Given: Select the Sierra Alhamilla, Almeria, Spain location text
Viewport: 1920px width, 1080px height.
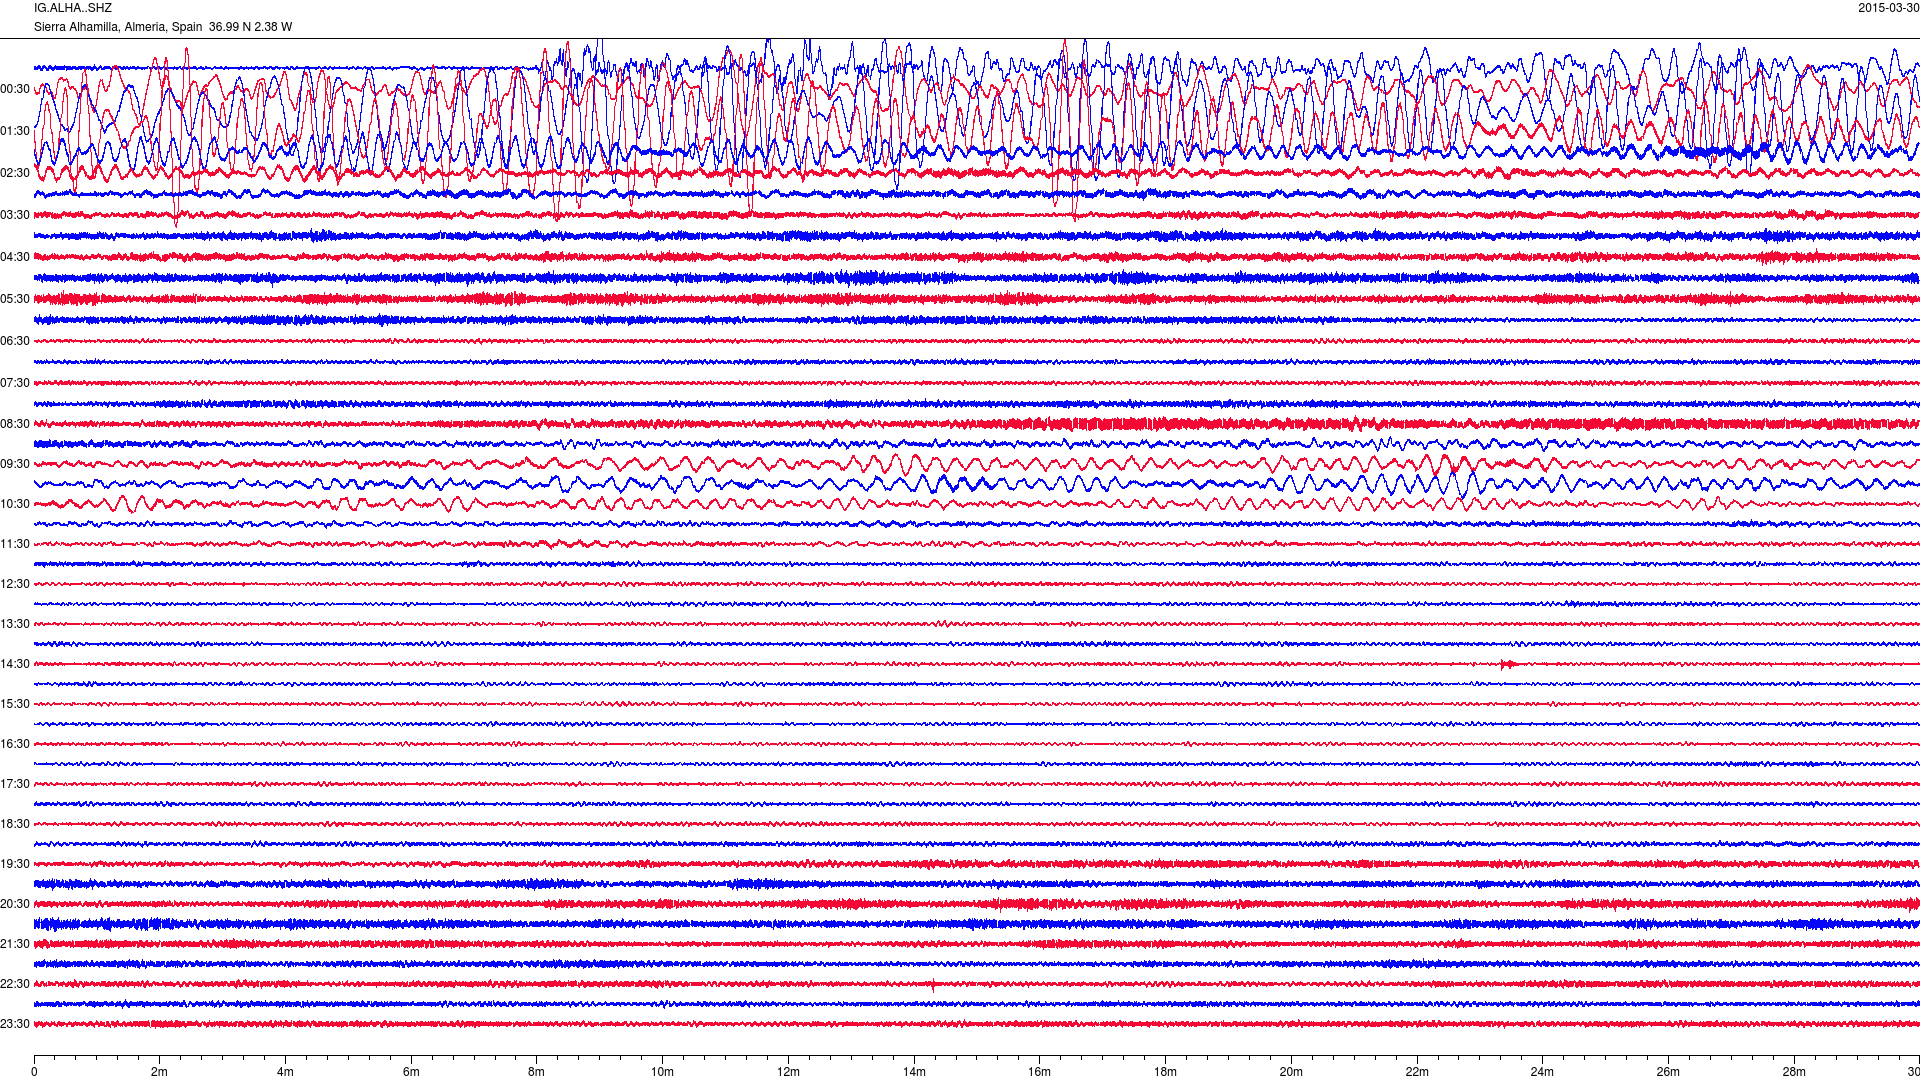Looking at the screenshot, I should (x=118, y=27).
